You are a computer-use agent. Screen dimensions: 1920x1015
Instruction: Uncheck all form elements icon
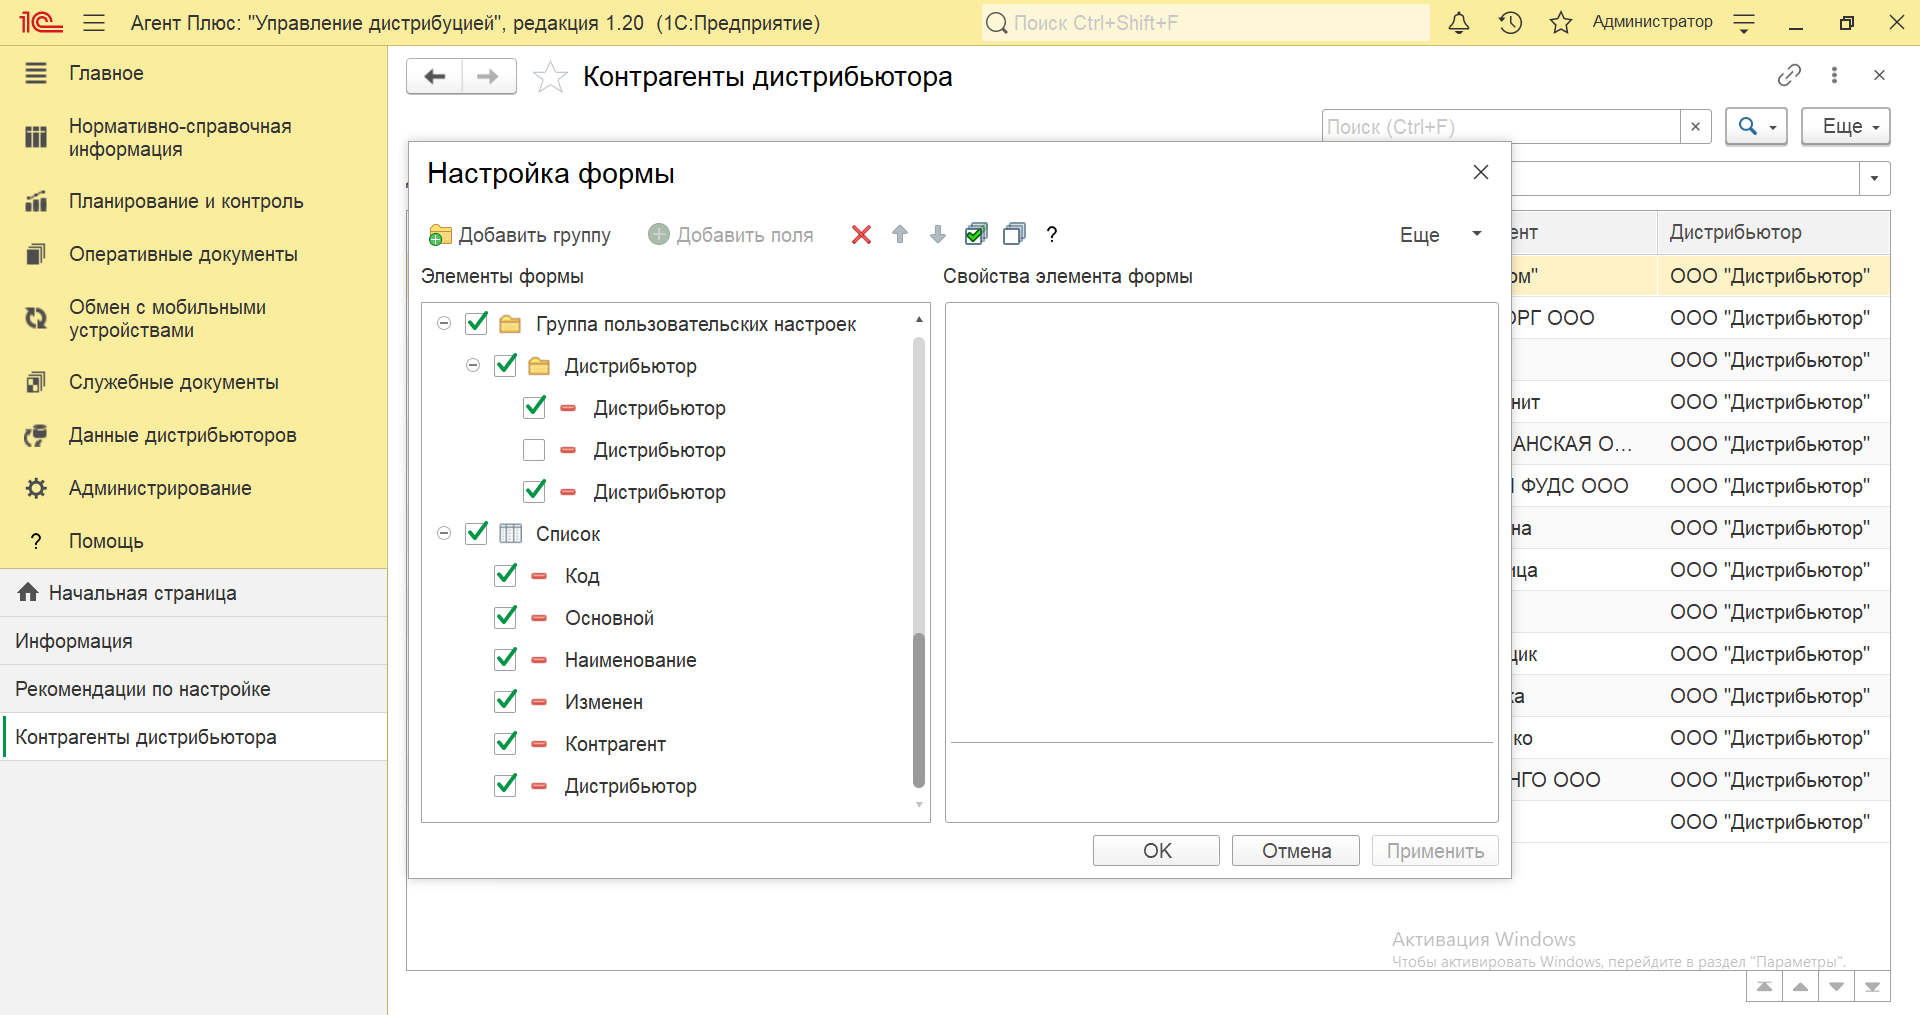[x=1014, y=234]
